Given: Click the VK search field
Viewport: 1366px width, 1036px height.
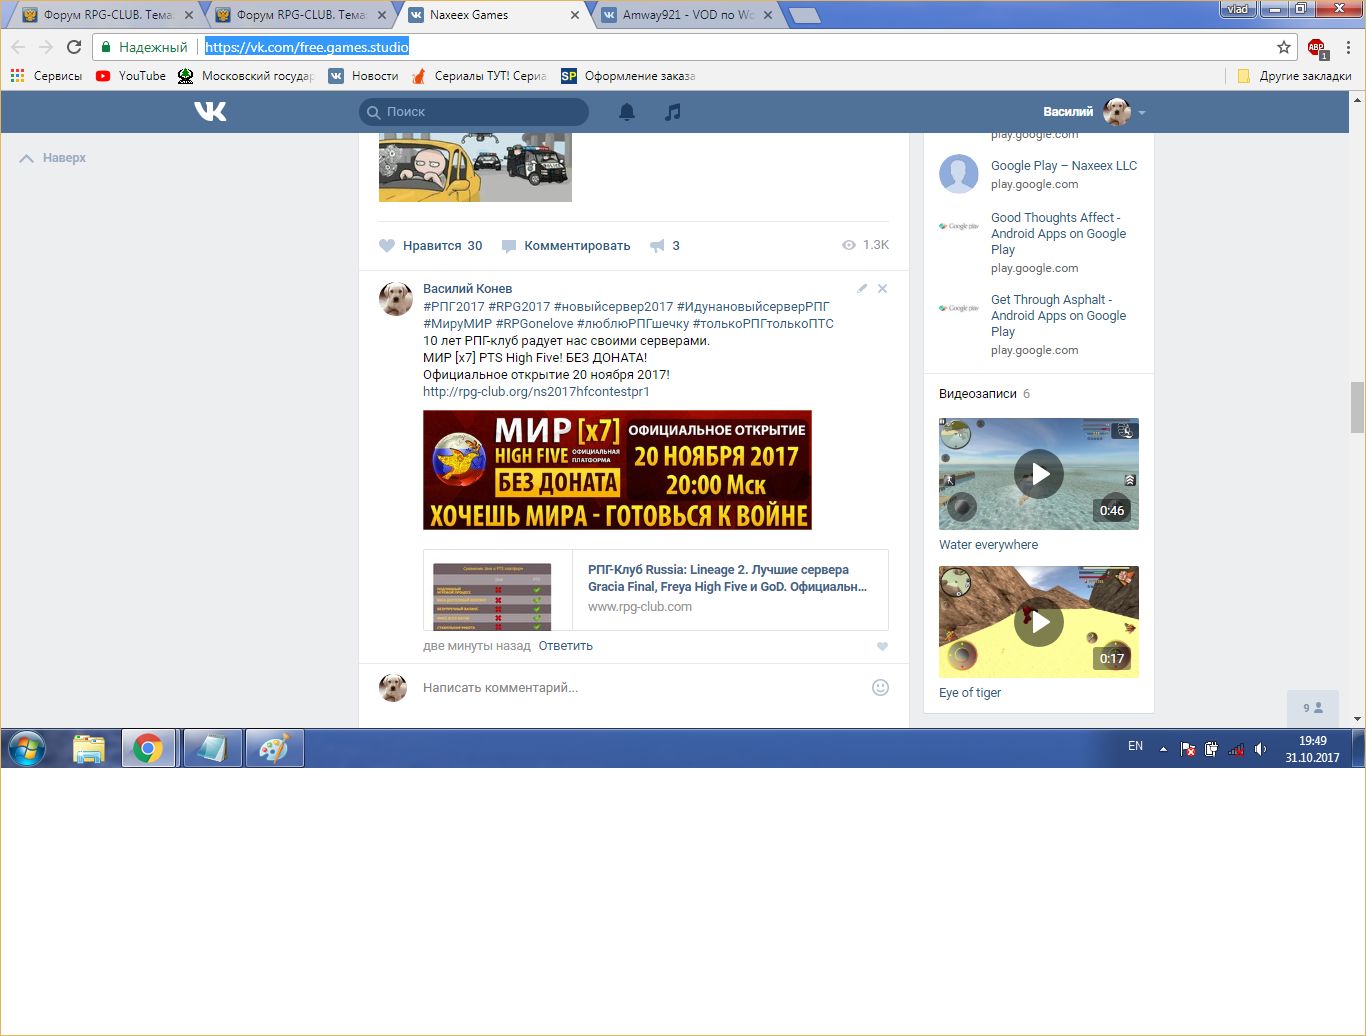Looking at the screenshot, I should click(x=474, y=112).
